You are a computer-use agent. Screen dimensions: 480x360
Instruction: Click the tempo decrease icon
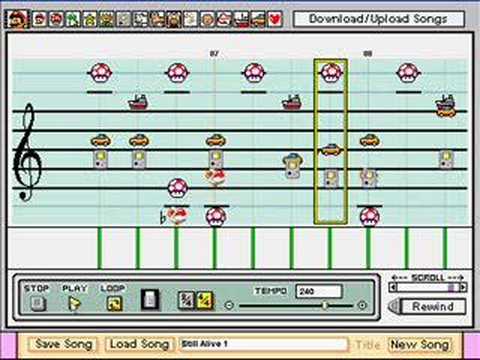pyautogui.click(x=229, y=305)
